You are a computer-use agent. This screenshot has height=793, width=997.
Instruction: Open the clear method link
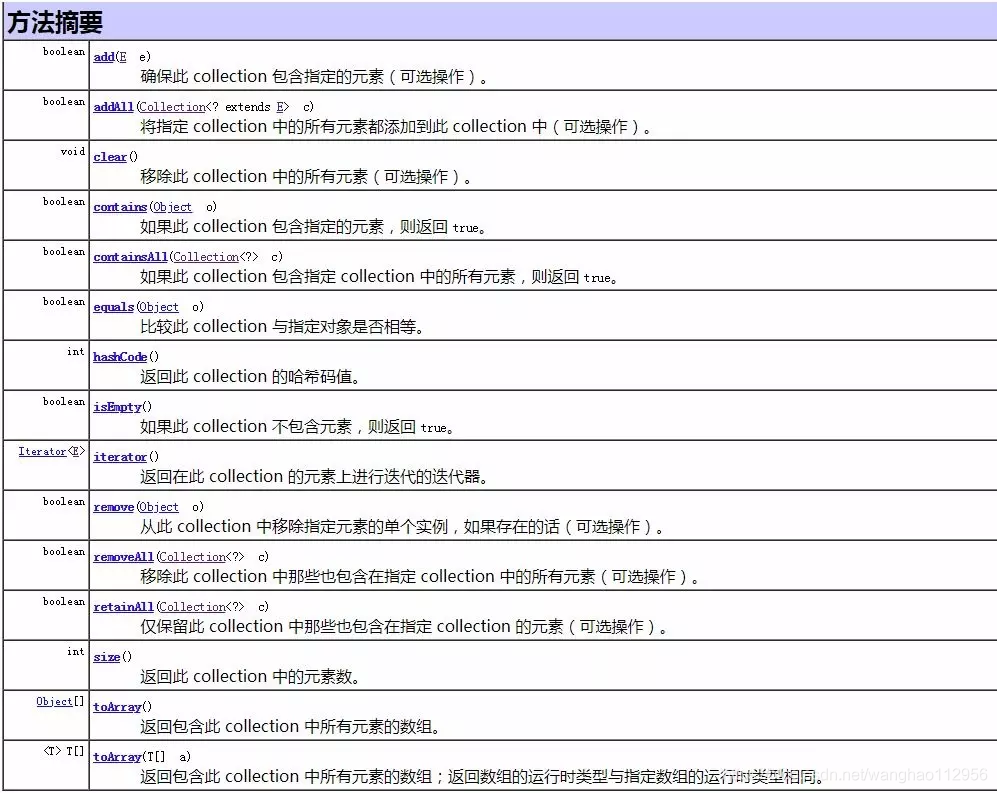(x=108, y=157)
